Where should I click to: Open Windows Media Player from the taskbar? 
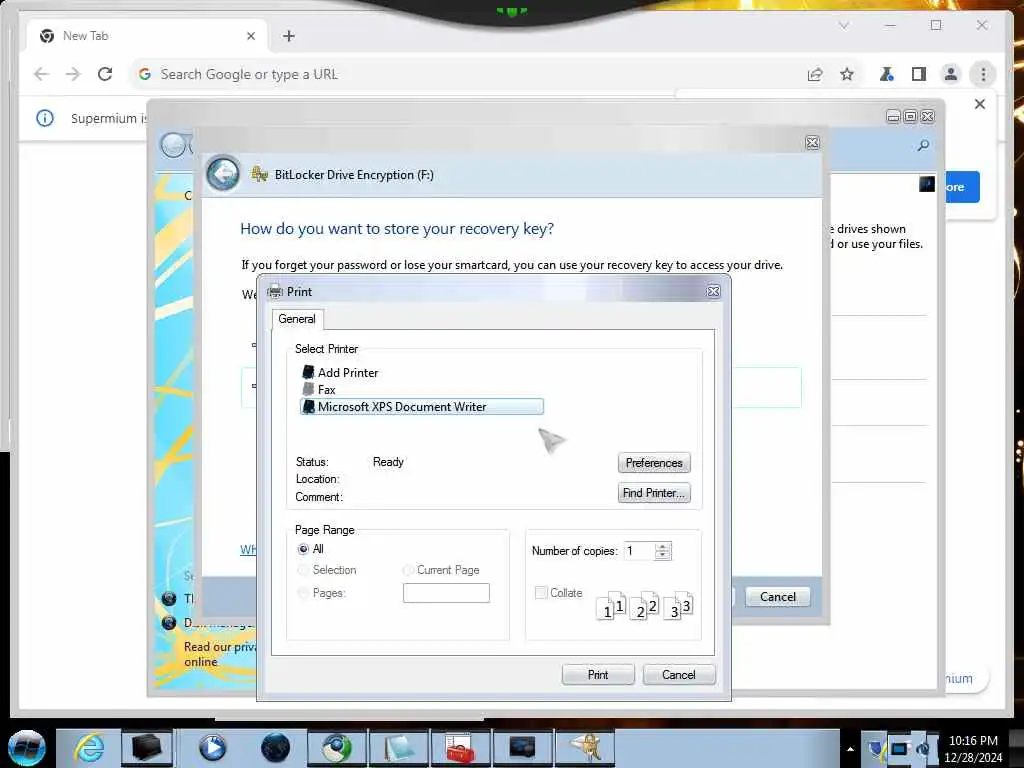[212, 748]
